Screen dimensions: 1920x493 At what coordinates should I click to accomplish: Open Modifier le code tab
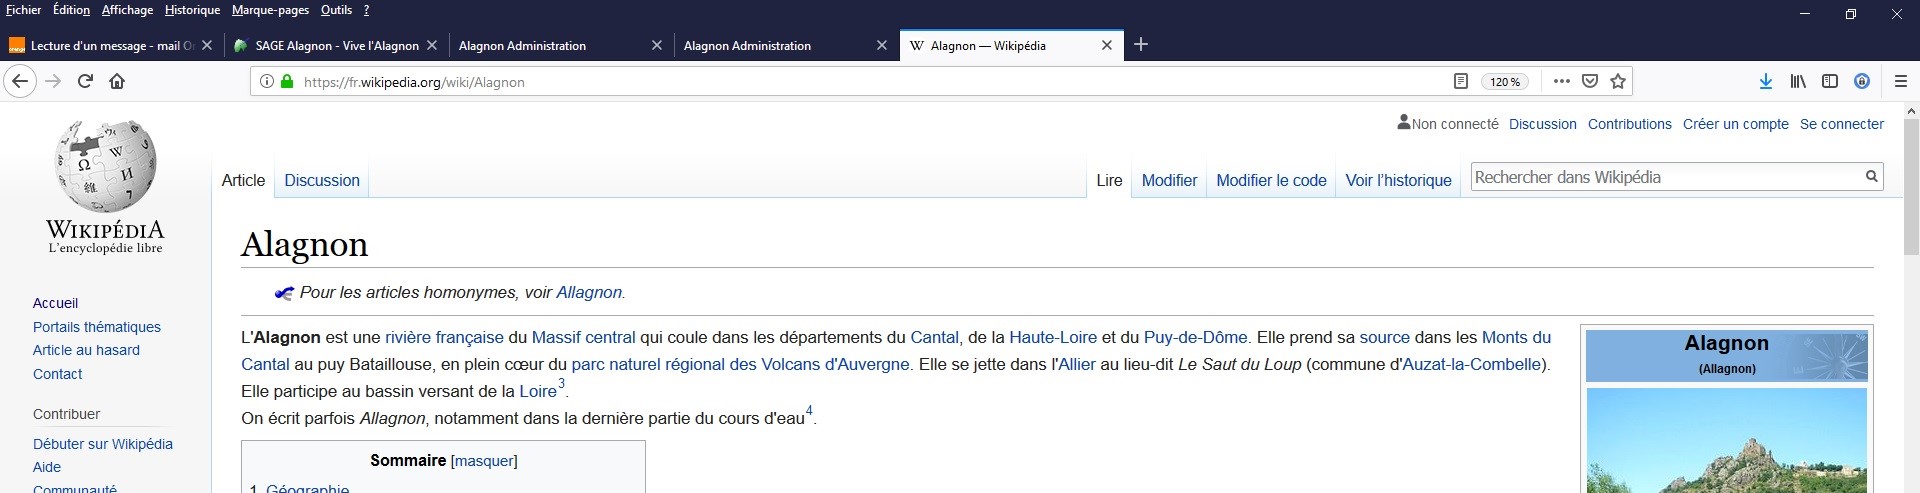coord(1271,180)
